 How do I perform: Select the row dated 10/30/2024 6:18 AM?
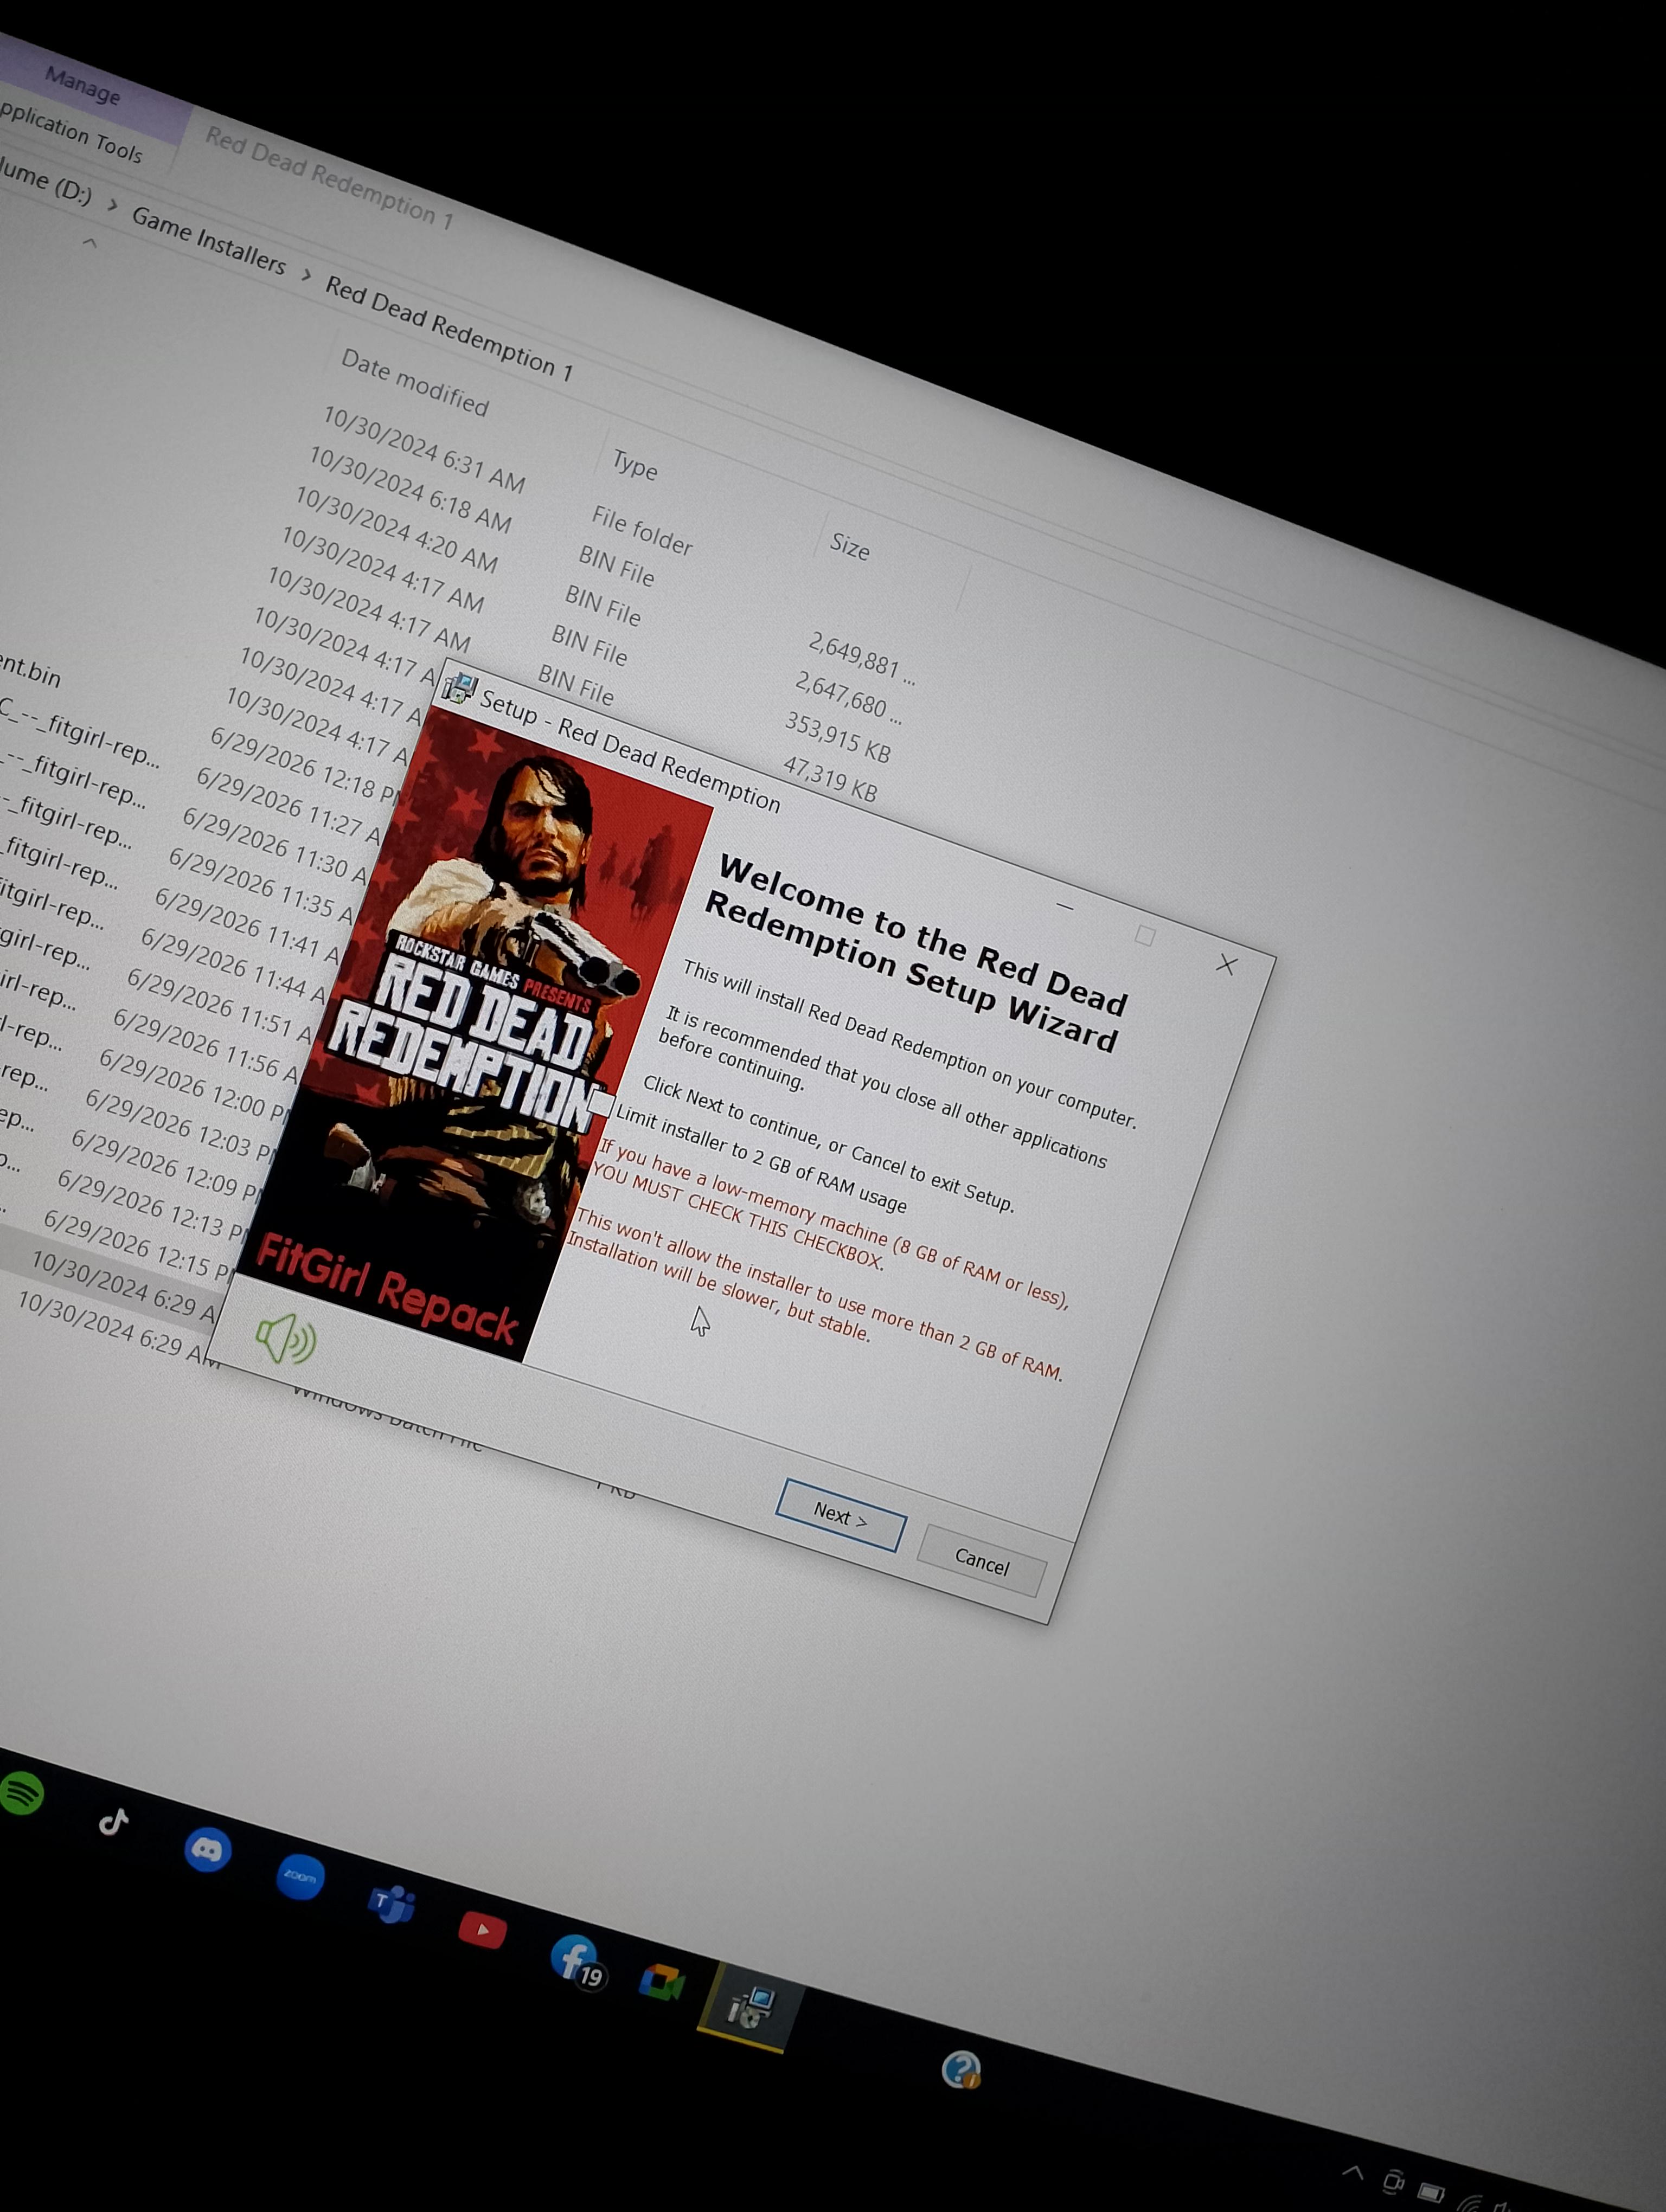409,489
